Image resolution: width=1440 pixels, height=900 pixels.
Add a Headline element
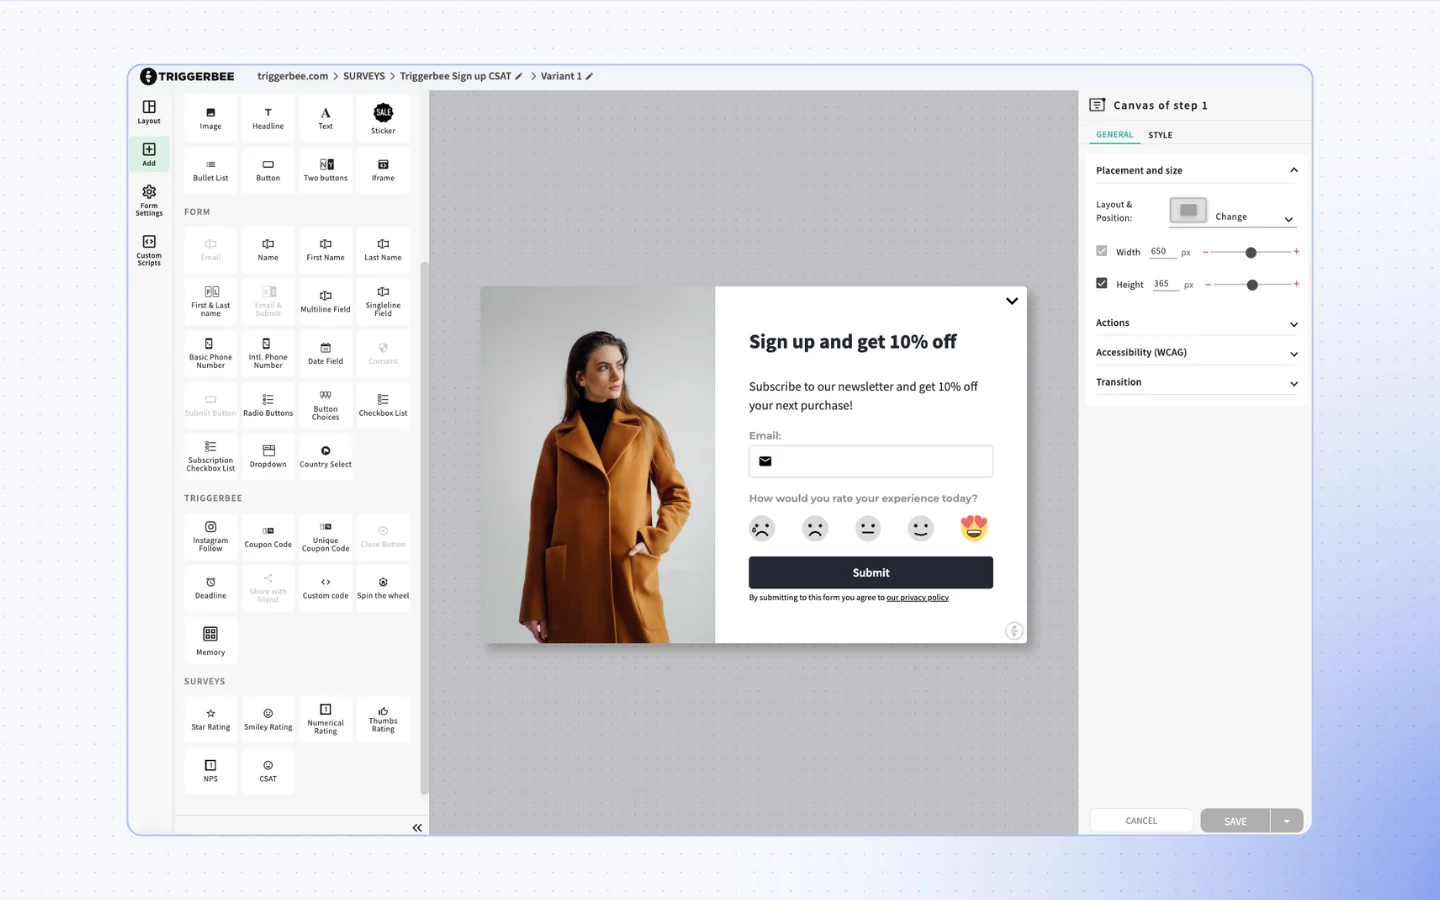pyautogui.click(x=268, y=118)
